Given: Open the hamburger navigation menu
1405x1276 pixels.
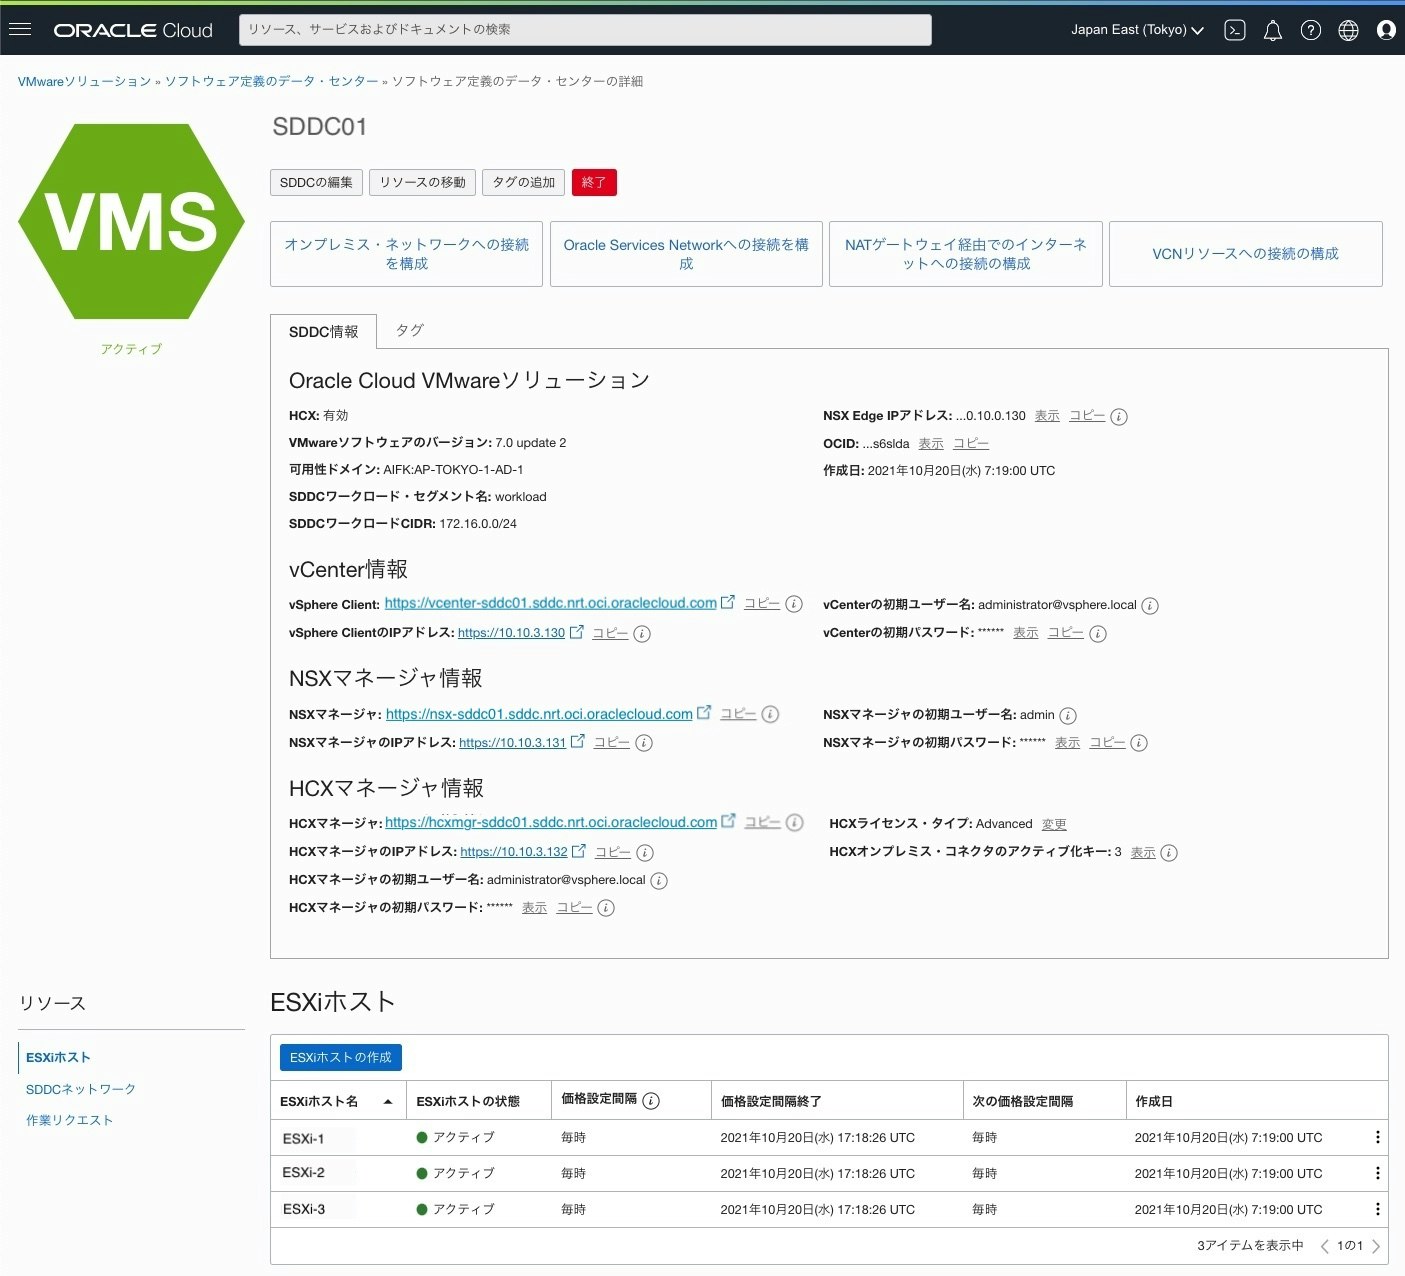Looking at the screenshot, I should 20,29.
